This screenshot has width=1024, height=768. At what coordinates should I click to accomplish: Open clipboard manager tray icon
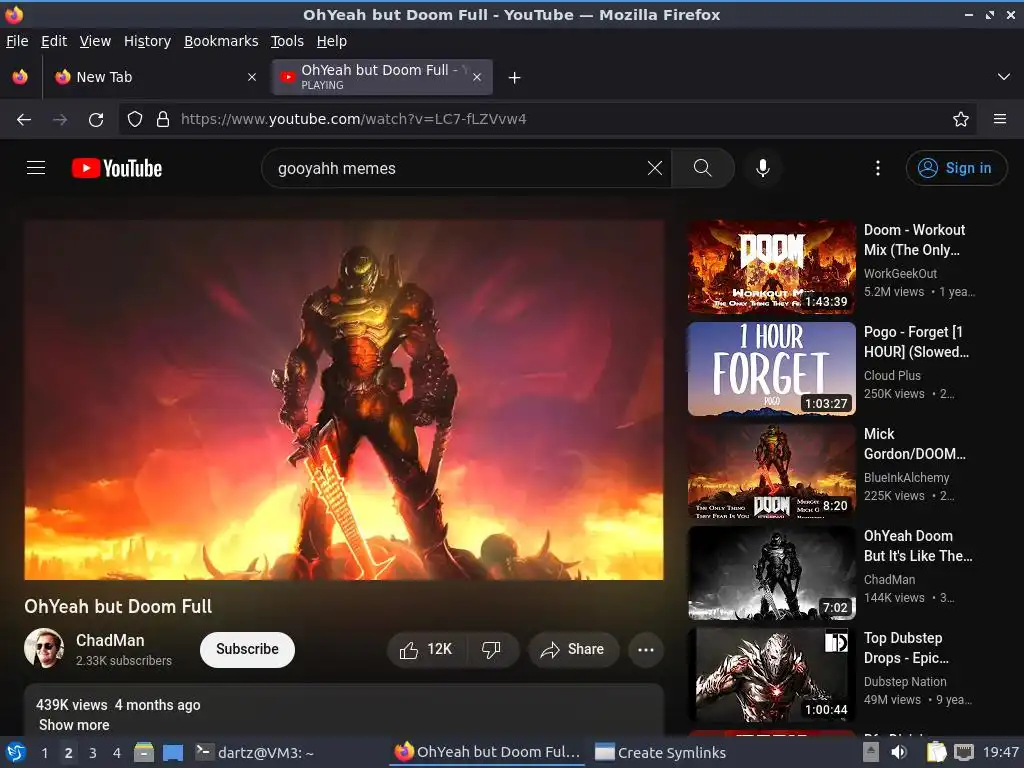click(x=936, y=752)
